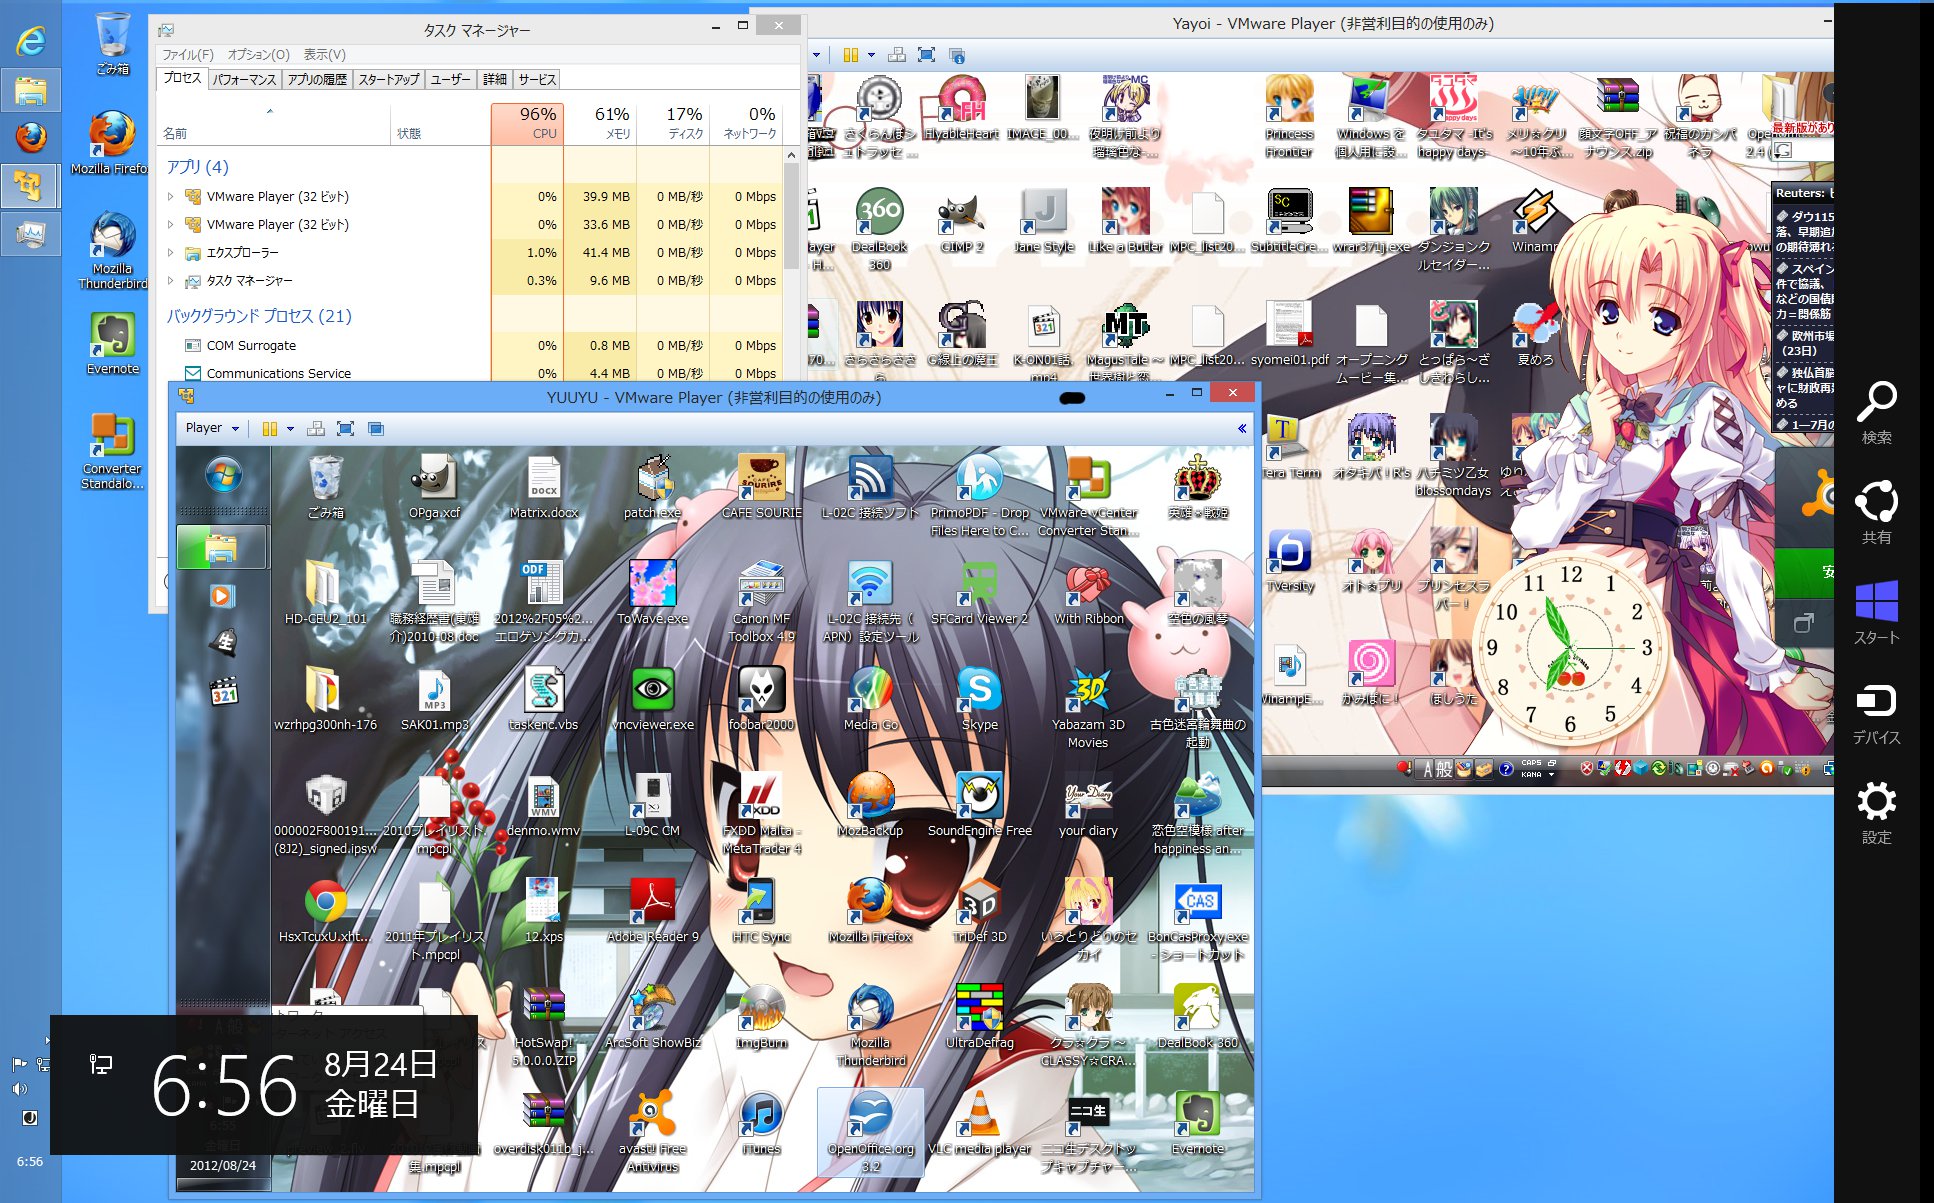Click fullscreen icon in Yayoi VMware toolbar
The image size is (1934, 1203).
tap(926, 55)
